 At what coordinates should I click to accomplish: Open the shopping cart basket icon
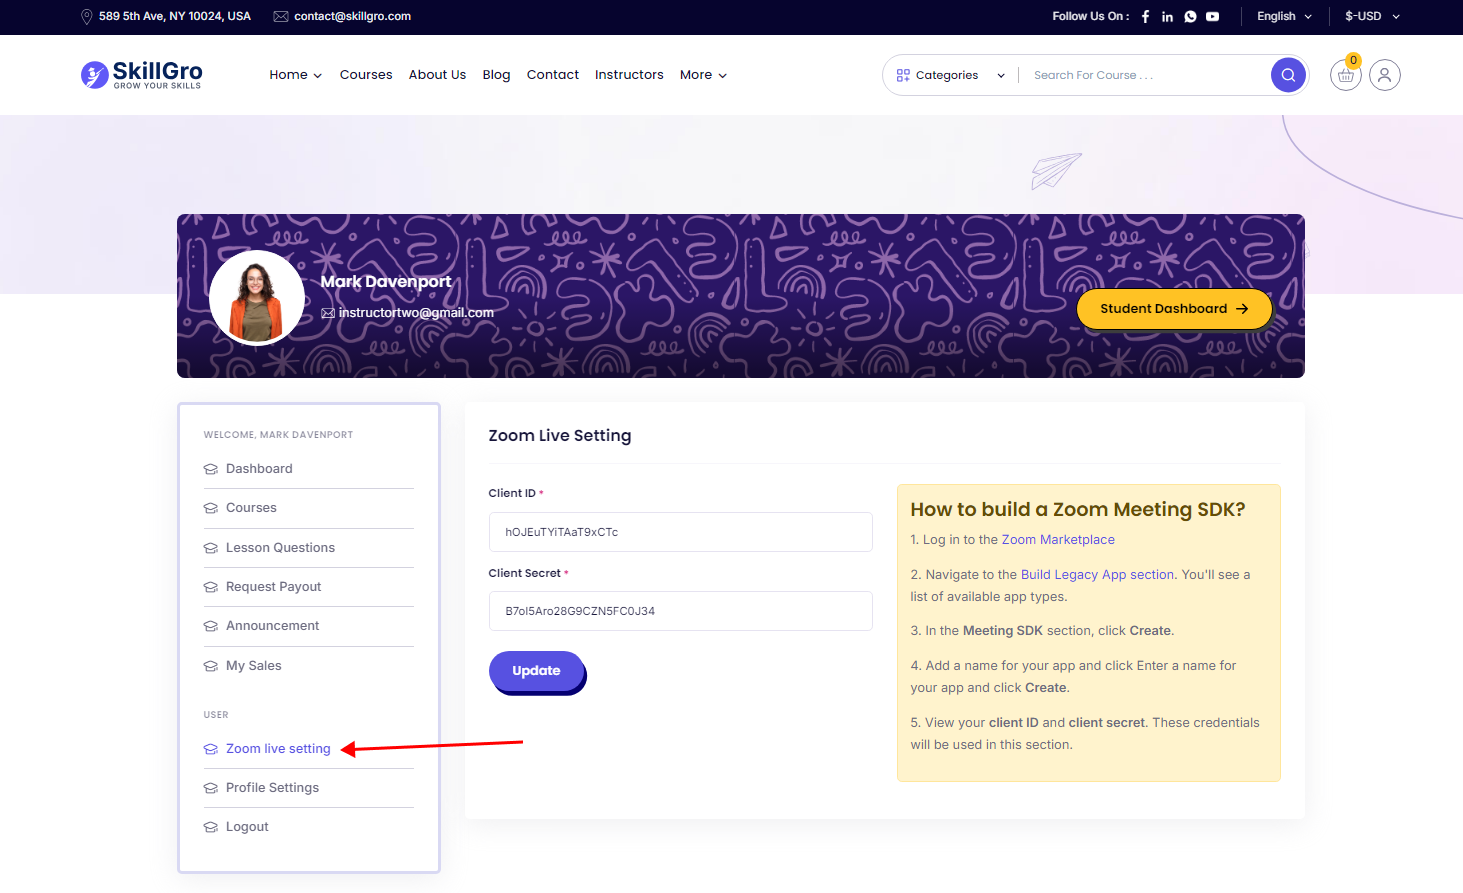(x=1346, y=75)
